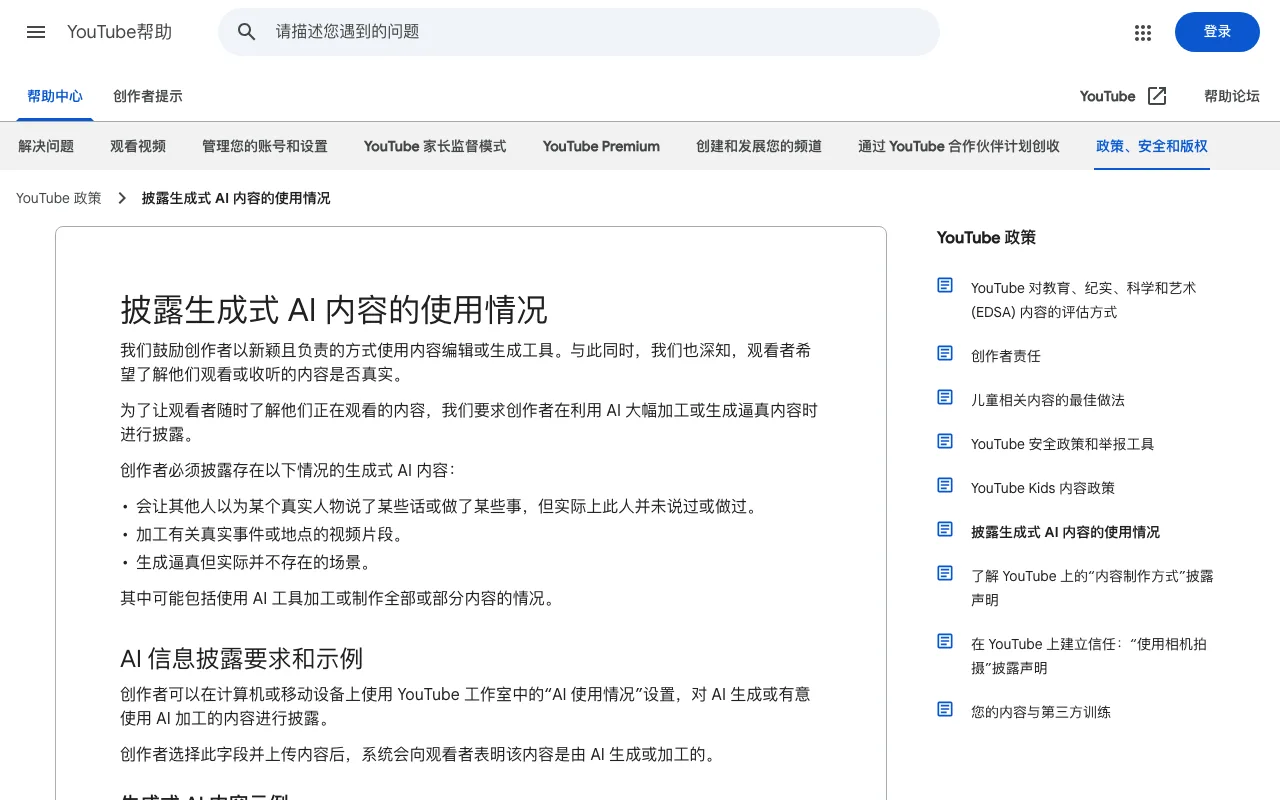Open the hamburger main menu
The width and height of the screenshot is (1280, 800).
click(36, 32)
